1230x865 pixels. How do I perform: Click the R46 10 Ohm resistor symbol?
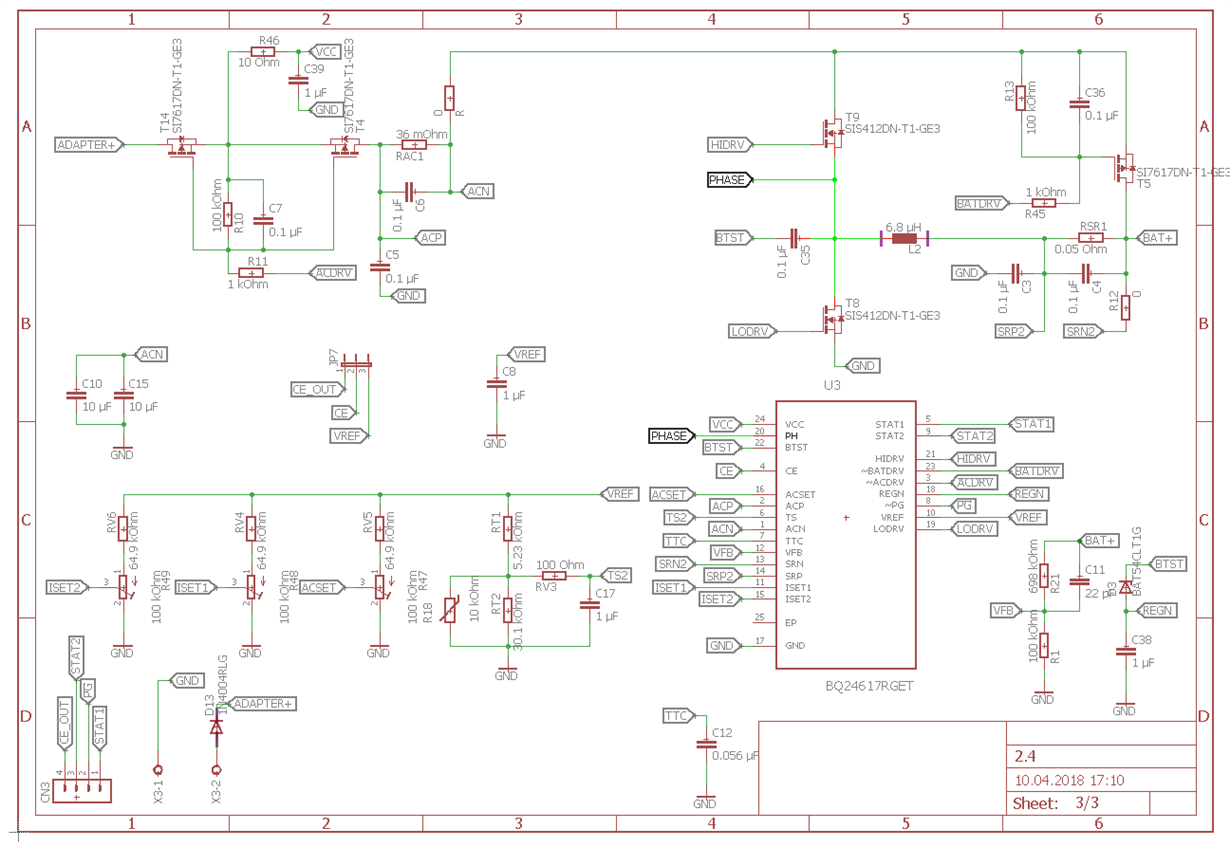[263, 52]
